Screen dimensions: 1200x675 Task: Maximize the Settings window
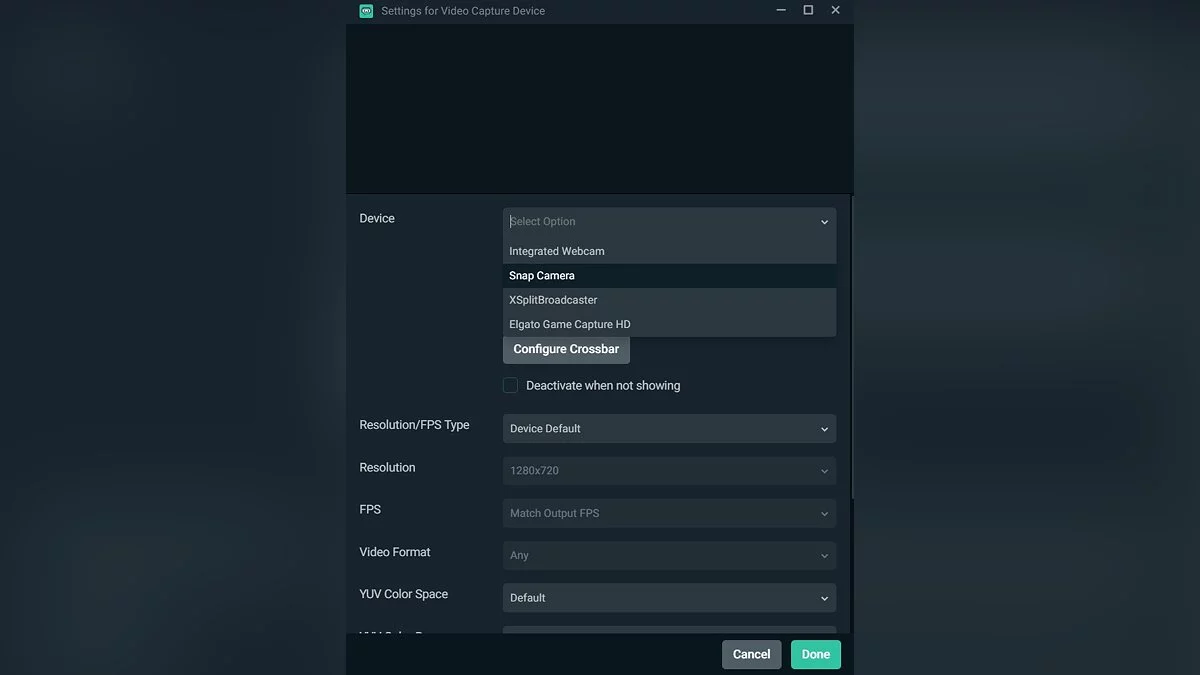pos(808,10)
